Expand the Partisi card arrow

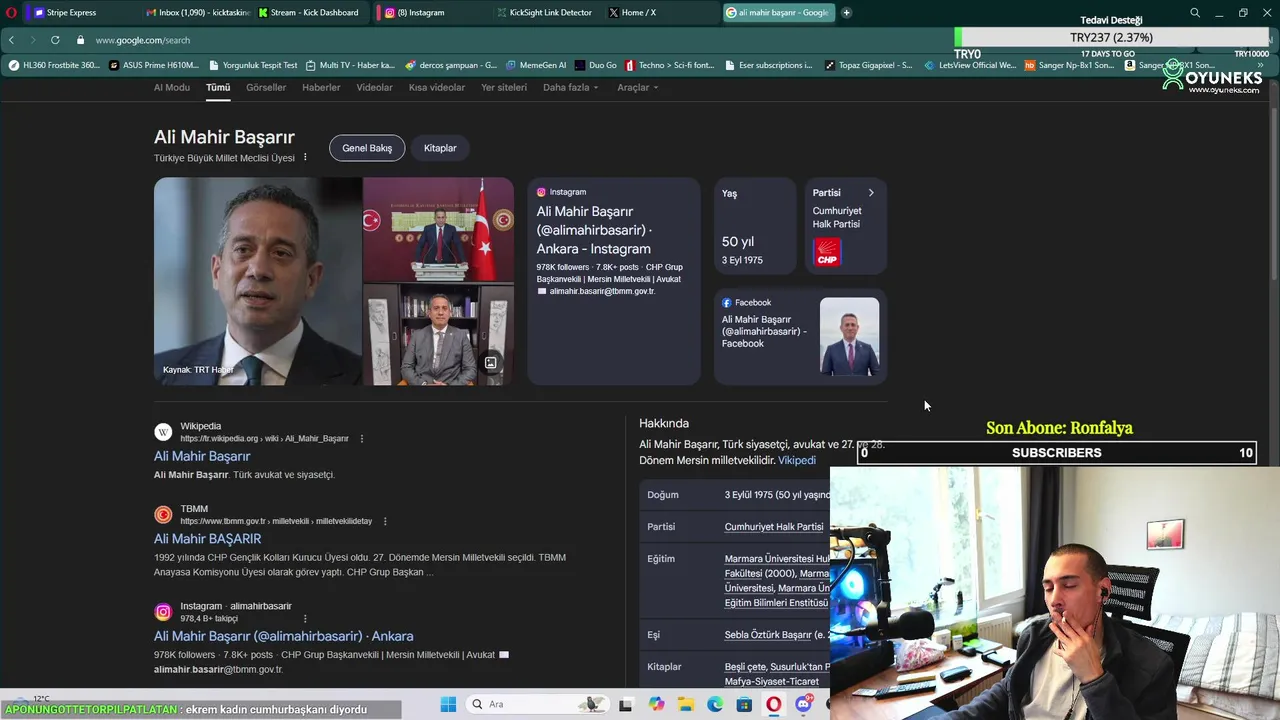(871, 193)
